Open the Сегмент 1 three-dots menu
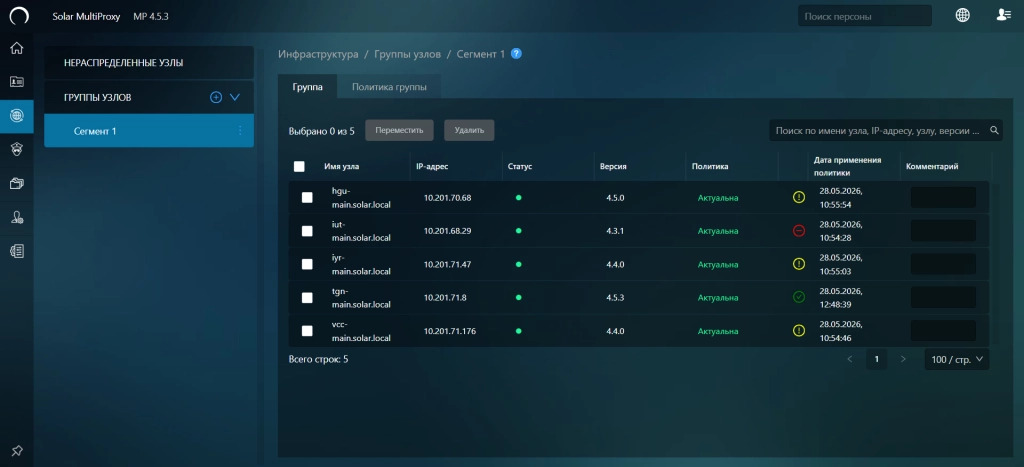Screen dimensions: 1024x467 pos(240,131)
